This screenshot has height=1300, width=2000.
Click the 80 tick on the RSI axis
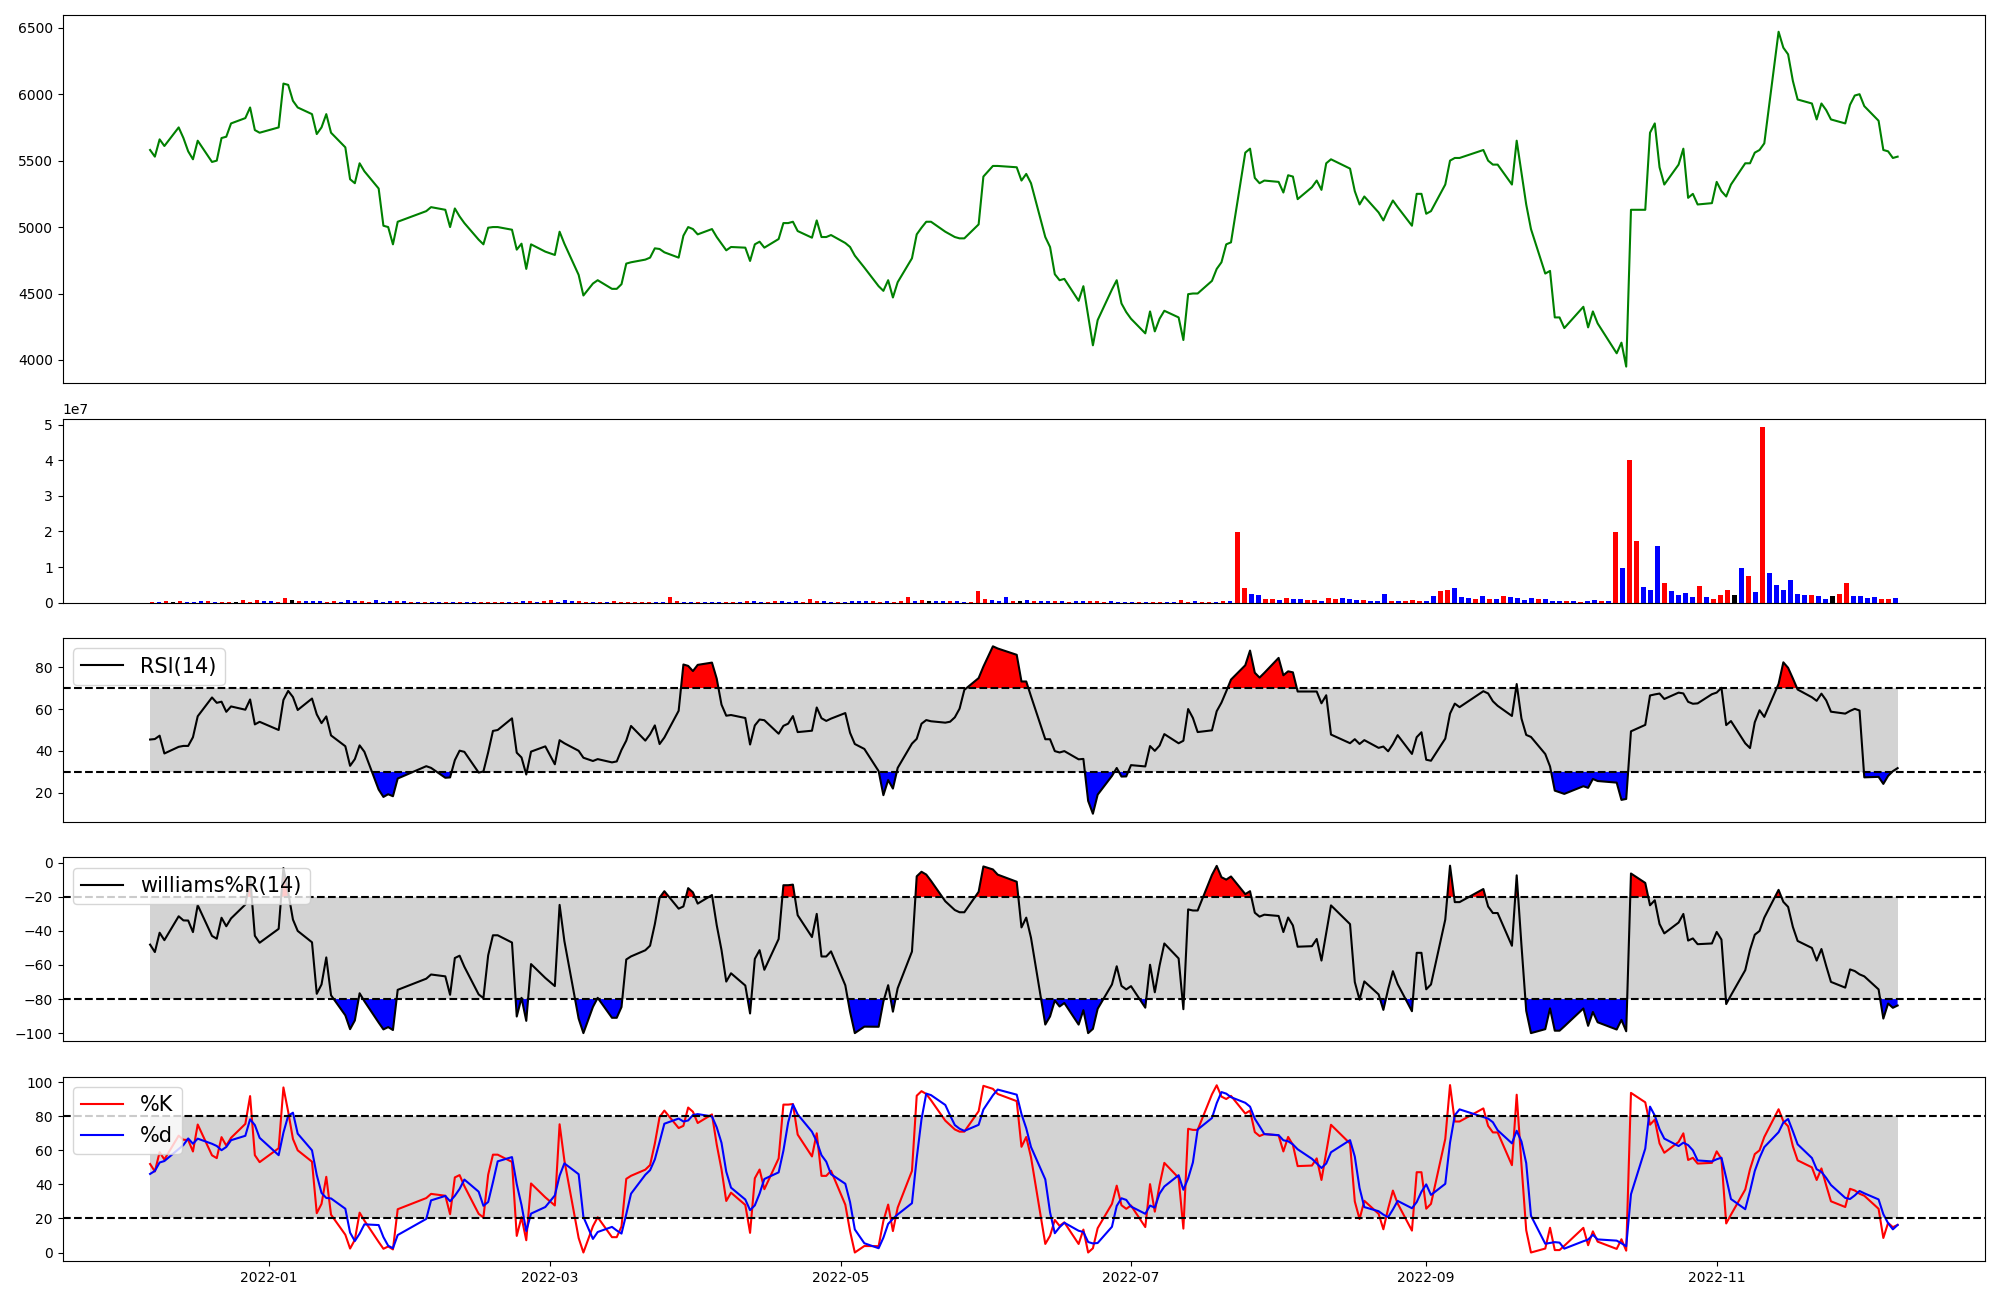[45, 668]
